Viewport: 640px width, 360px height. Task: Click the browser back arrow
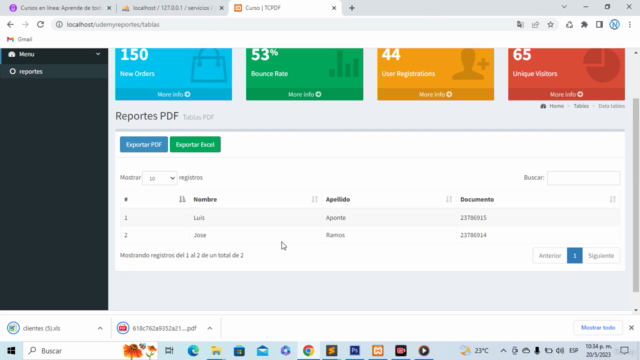coord(10,24)
